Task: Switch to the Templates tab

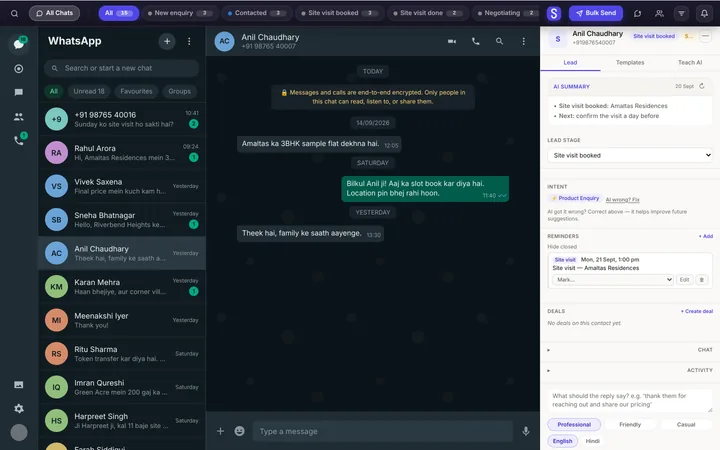Action: 630,62
